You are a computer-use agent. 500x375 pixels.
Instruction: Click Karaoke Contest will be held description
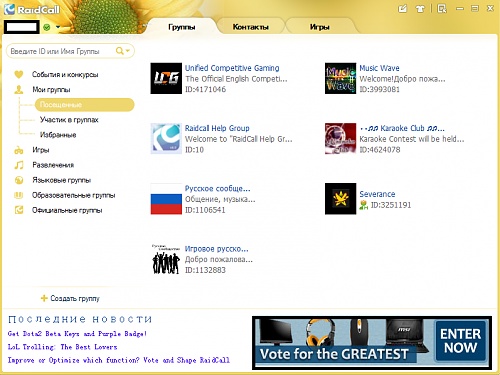click(412, 139)
